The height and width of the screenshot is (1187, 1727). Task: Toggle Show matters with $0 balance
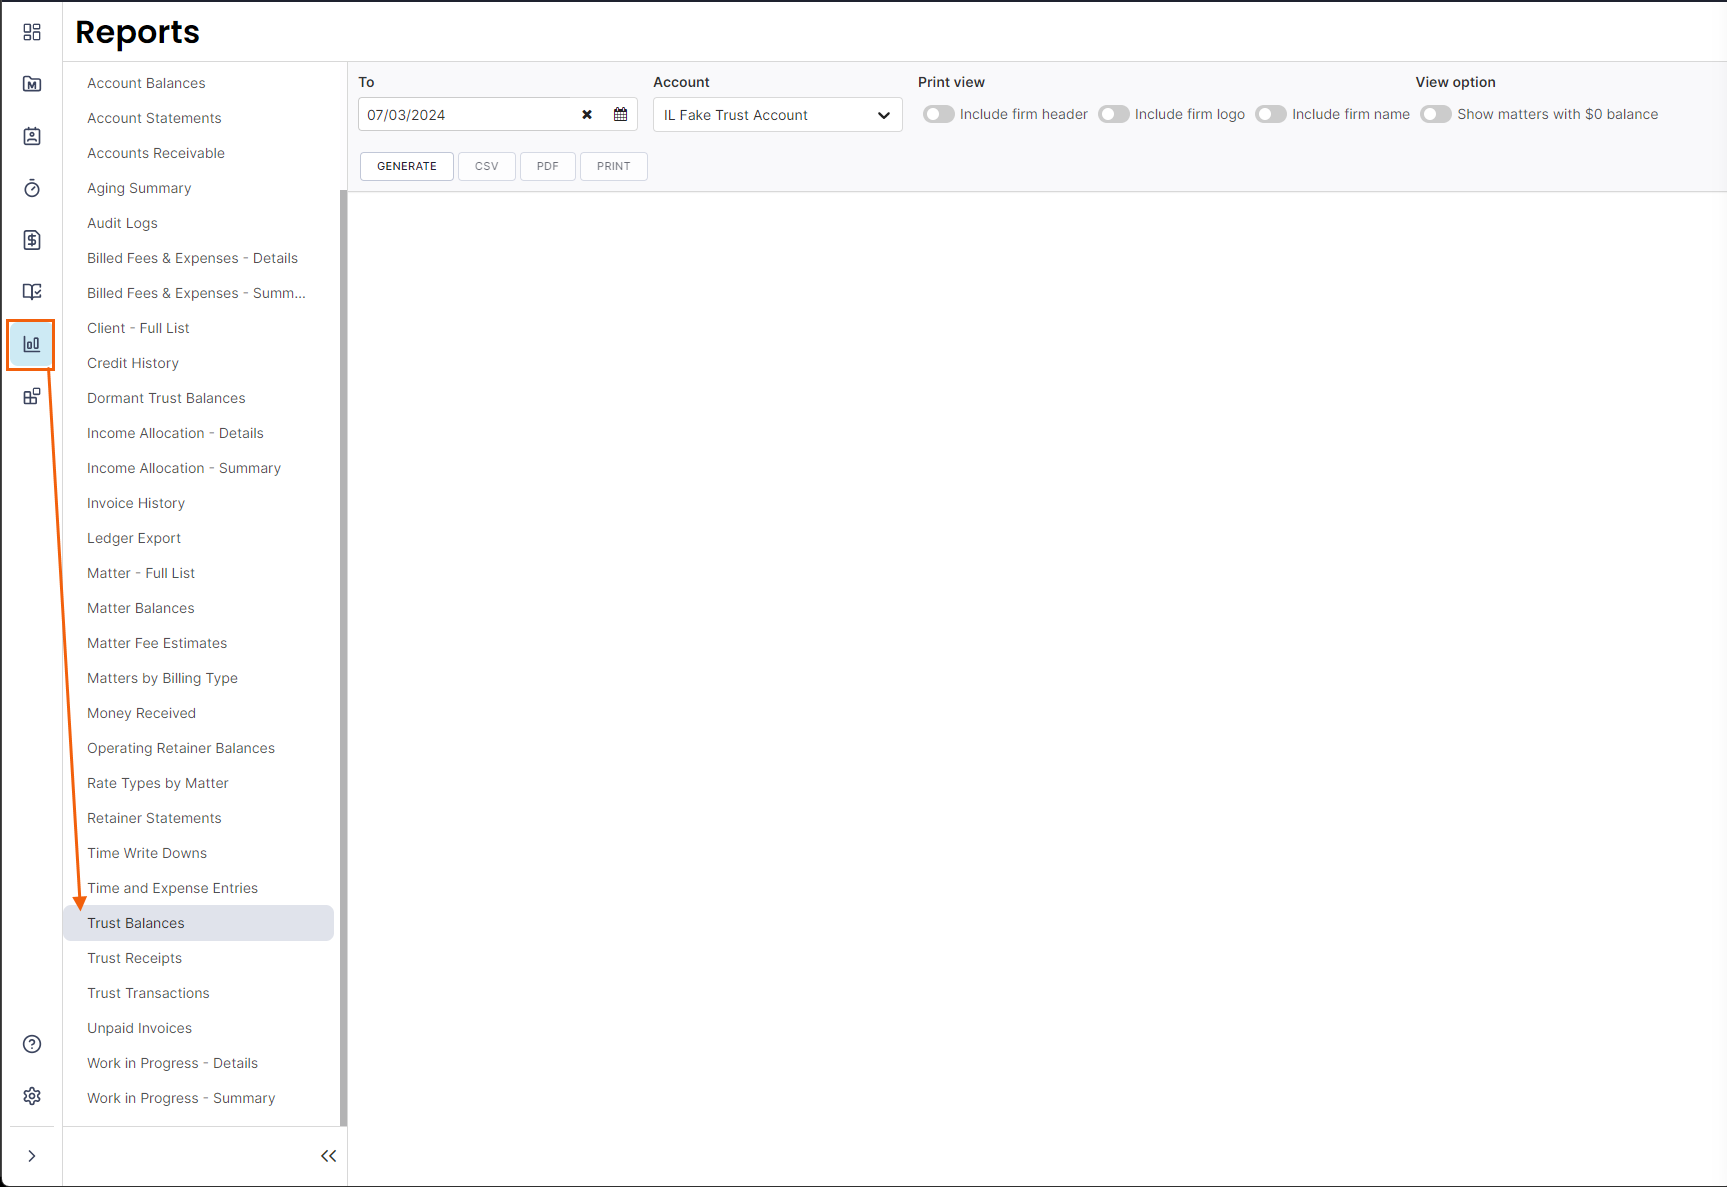pyautogui.click(x=1435, y=114)
